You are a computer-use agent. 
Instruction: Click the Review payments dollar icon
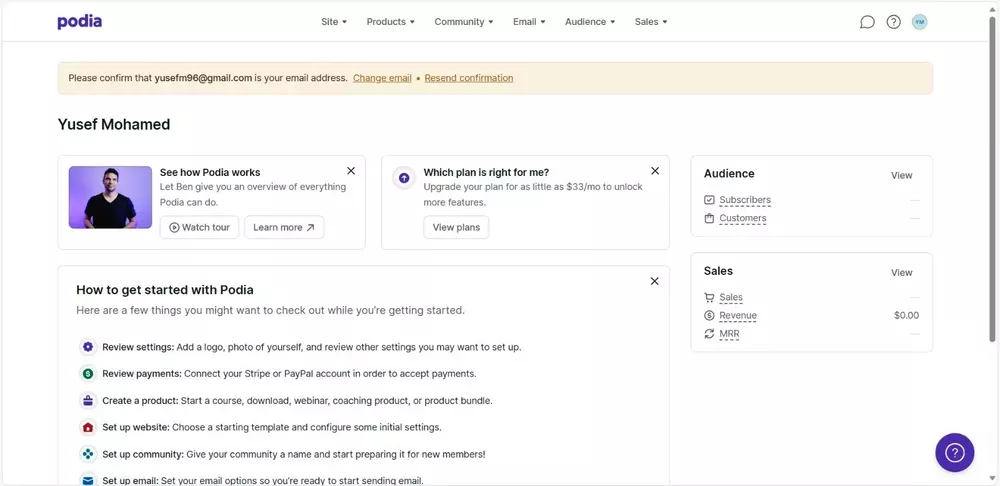pyautogui.click(x=87, y=374)
